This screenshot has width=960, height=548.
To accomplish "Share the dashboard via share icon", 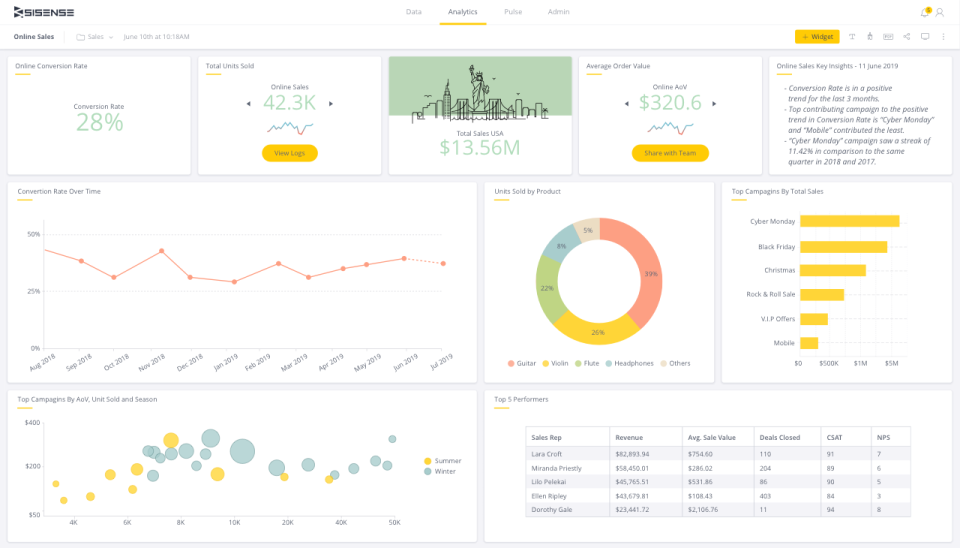I will [907, 37].
